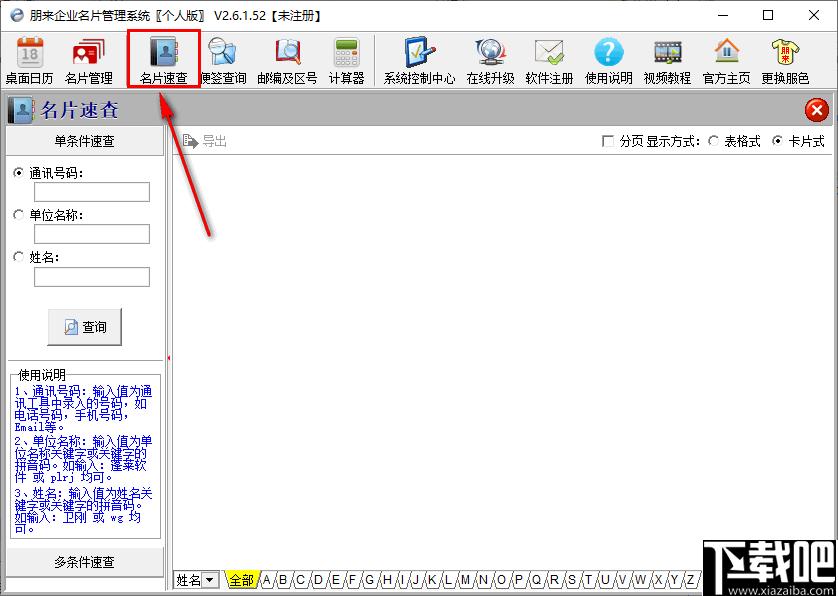
Task: Open the 姓名 index dropdown at bottom
Action: (211, 579)
